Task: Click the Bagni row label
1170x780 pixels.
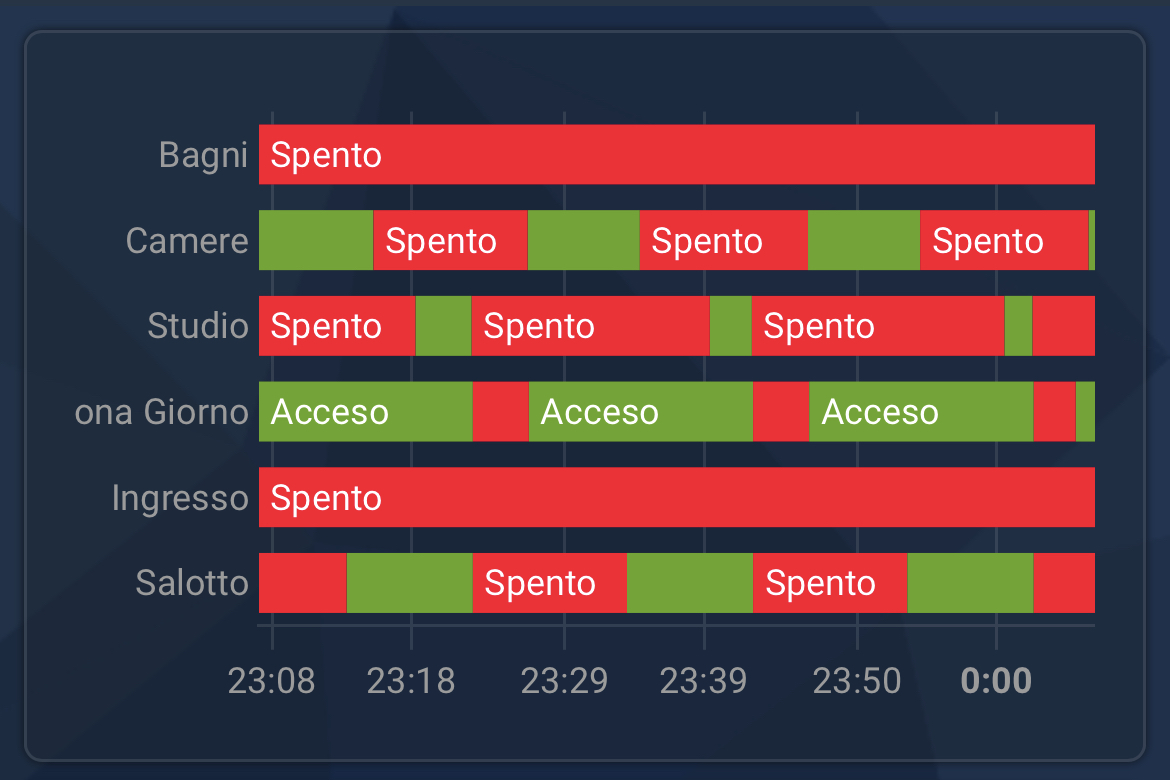Action: pyautogui.click(x=203, y=155)
